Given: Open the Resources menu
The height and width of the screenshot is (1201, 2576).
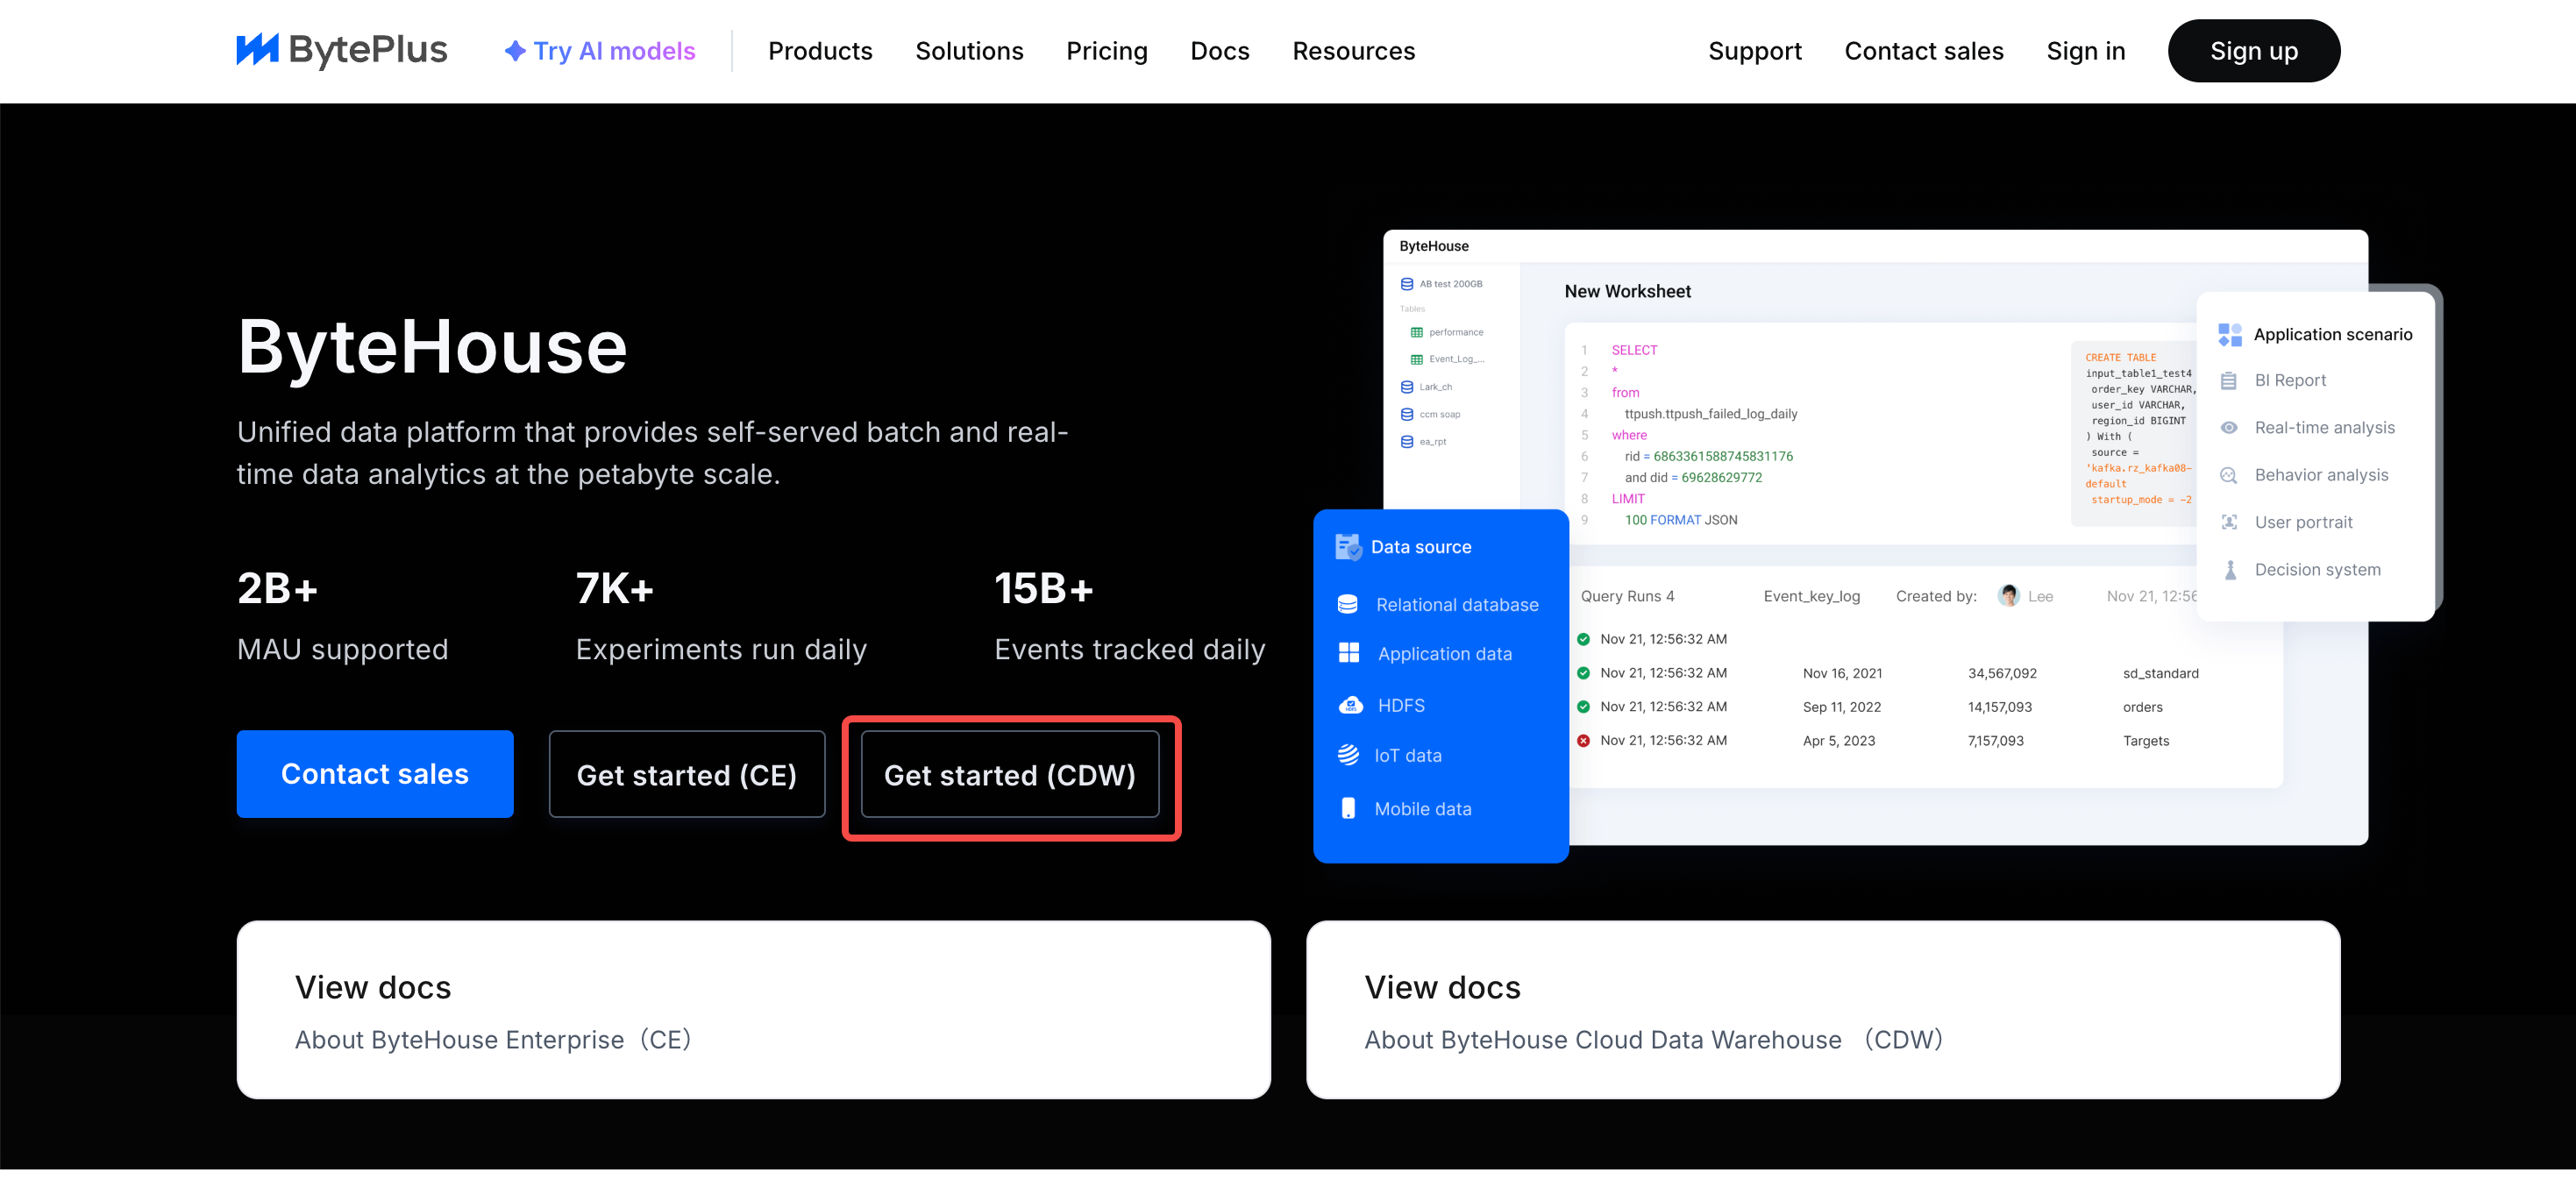Looking at the screenshot, I should (x=1352, y=51).
